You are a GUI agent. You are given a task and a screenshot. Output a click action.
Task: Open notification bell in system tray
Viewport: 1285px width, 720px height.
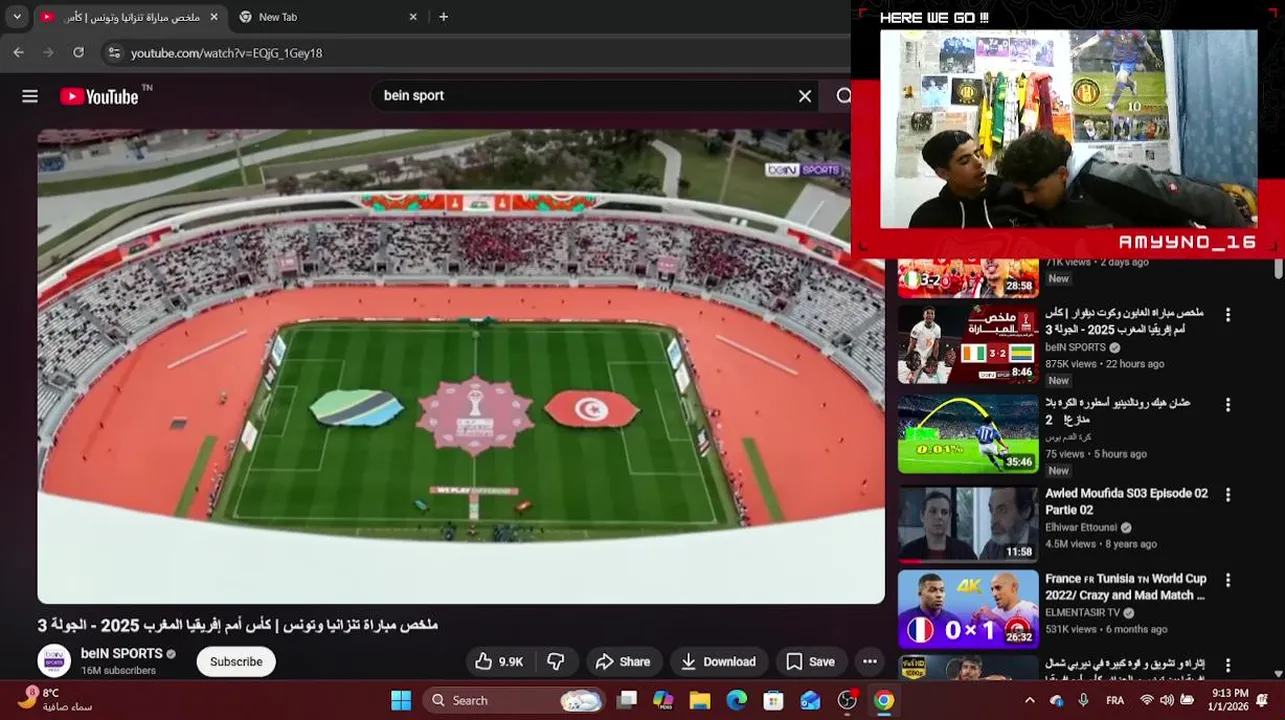click(x=1262, y=700)
